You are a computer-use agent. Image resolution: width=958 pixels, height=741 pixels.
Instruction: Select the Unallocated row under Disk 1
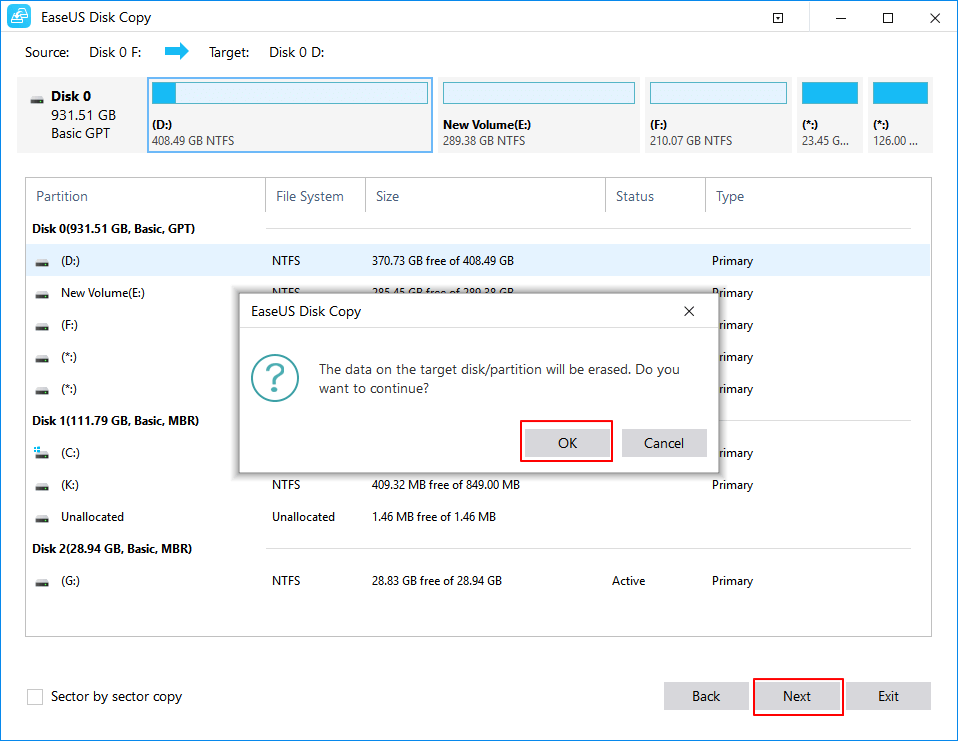478,517
